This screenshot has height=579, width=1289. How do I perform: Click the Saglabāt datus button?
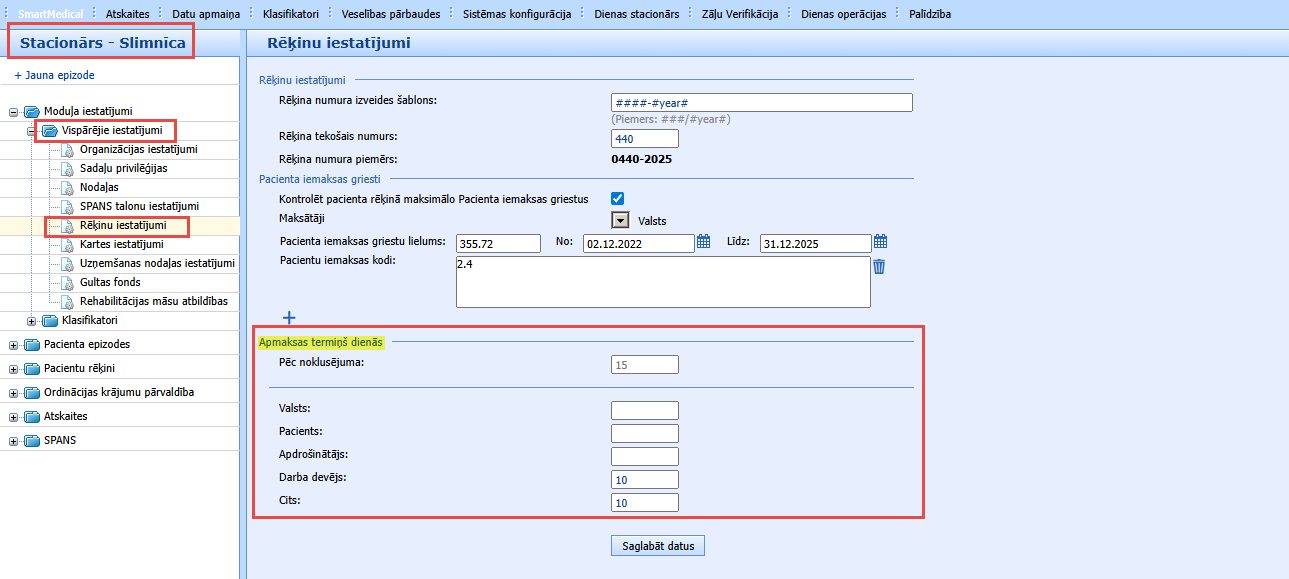coord(658,546)
